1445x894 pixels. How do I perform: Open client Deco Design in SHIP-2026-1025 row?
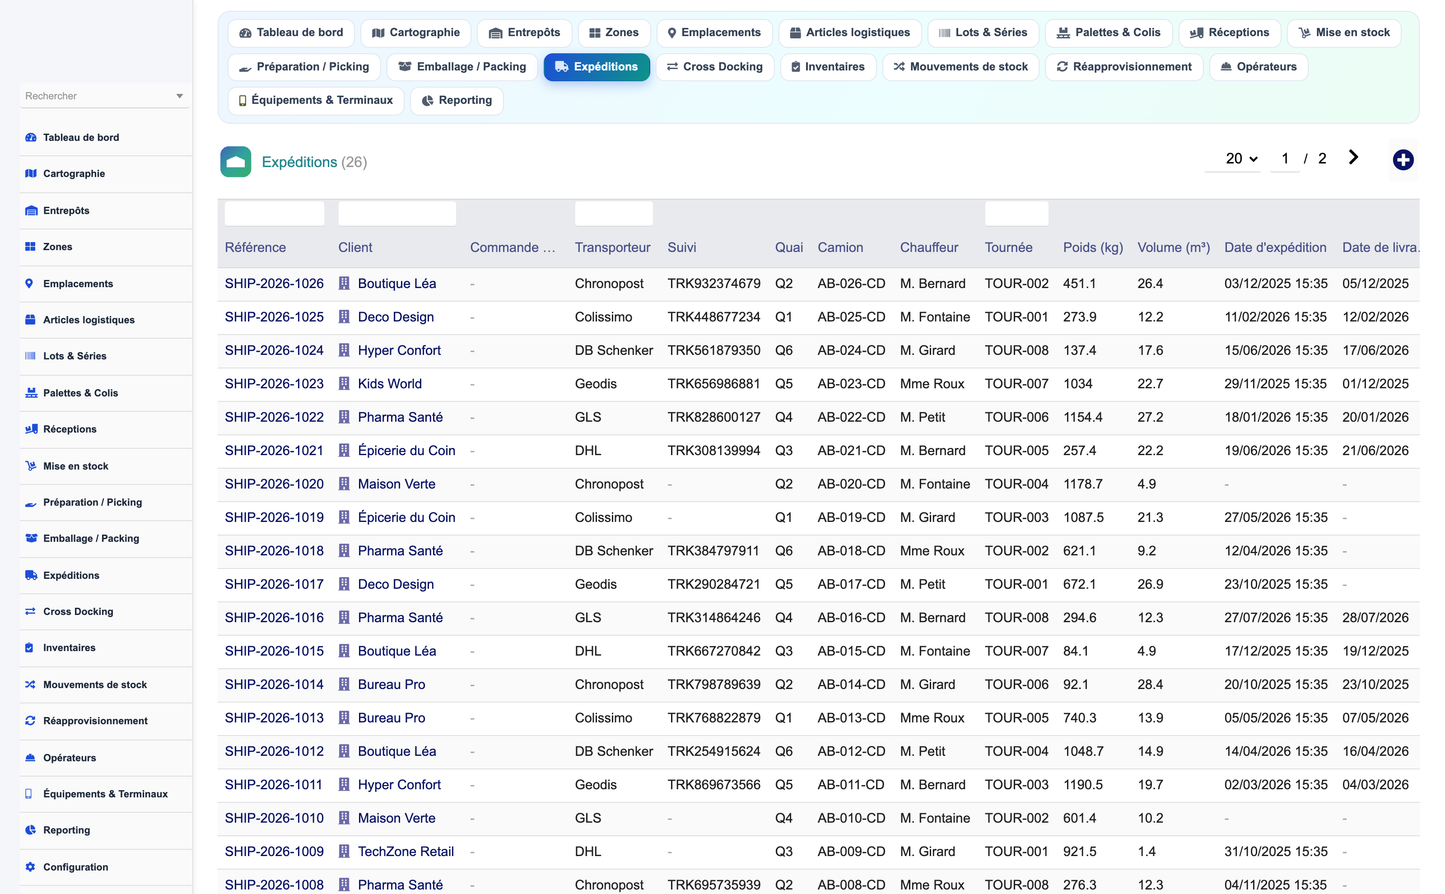(x=396, y=317)
